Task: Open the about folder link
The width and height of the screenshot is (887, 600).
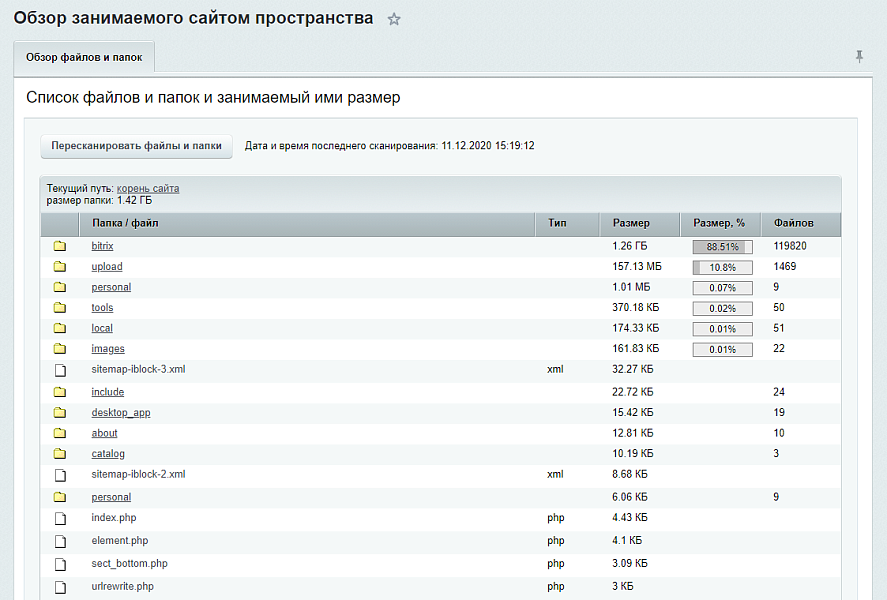Action: [x=104, y=433]
